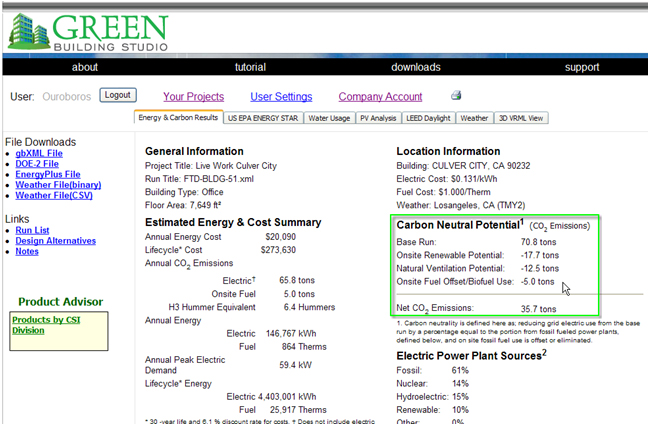
Task: Switch to the US EPA ENERGY STAR tab
Action: click(x=263, y=118)
